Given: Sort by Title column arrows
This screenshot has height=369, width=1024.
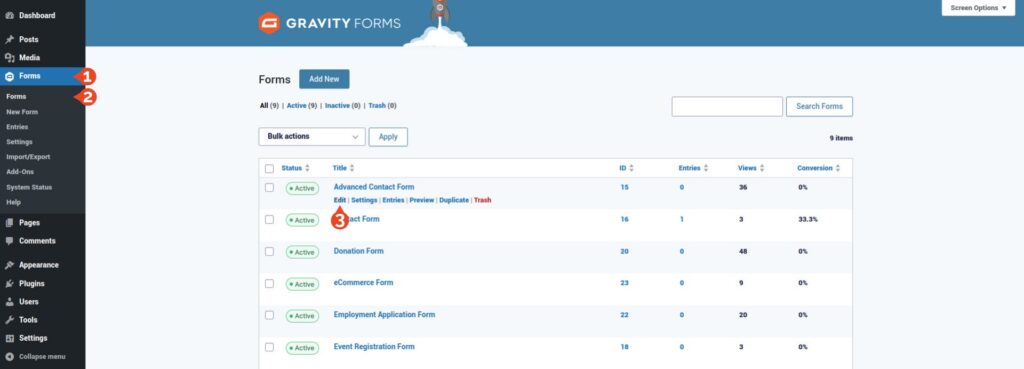Looking at the screenshot, I should [x=352, y=168].
